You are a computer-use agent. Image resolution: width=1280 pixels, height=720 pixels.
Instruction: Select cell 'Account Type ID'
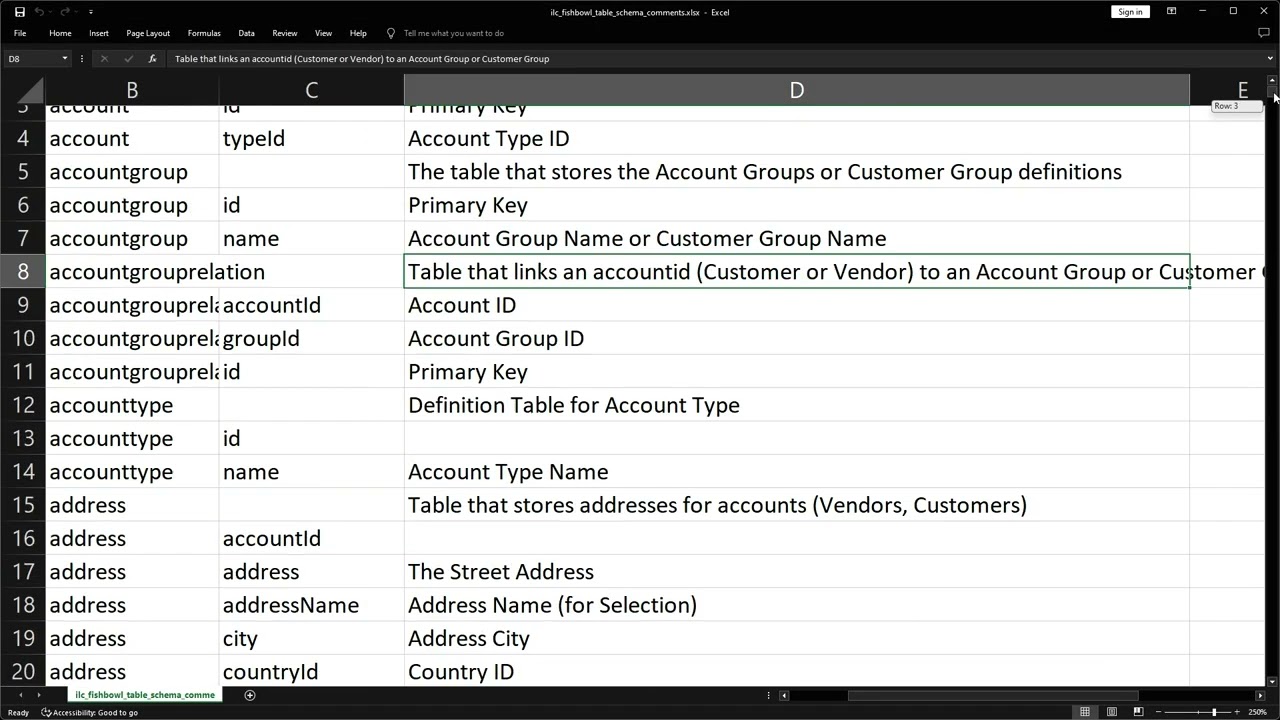coord(797,139)
